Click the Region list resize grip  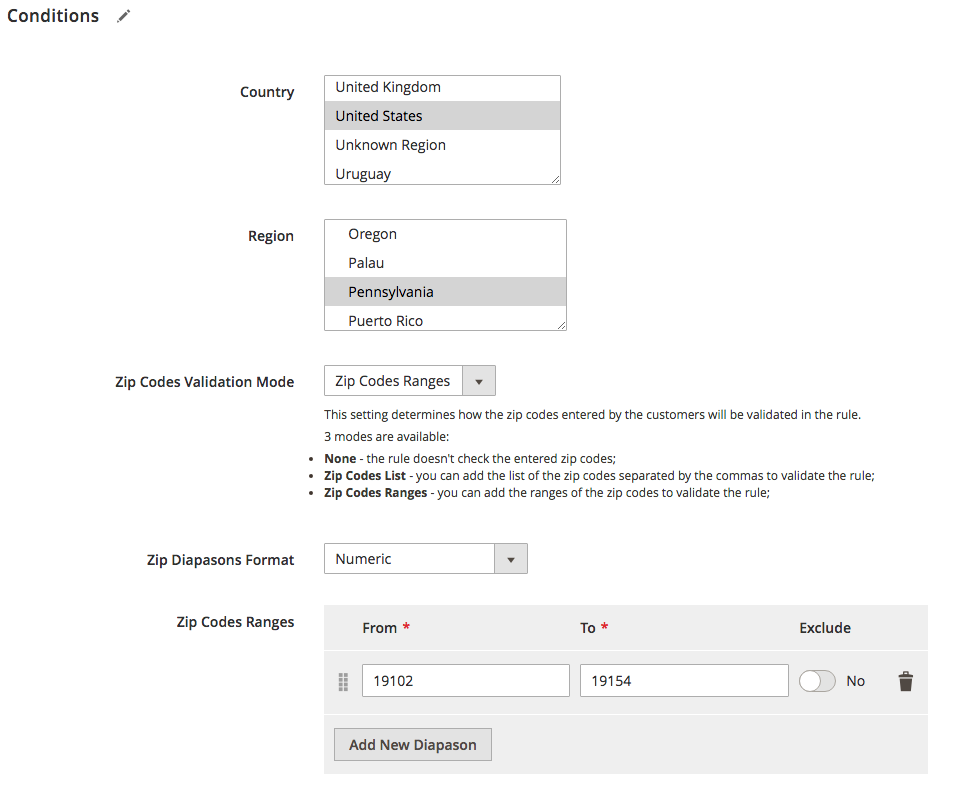[561, 325]
